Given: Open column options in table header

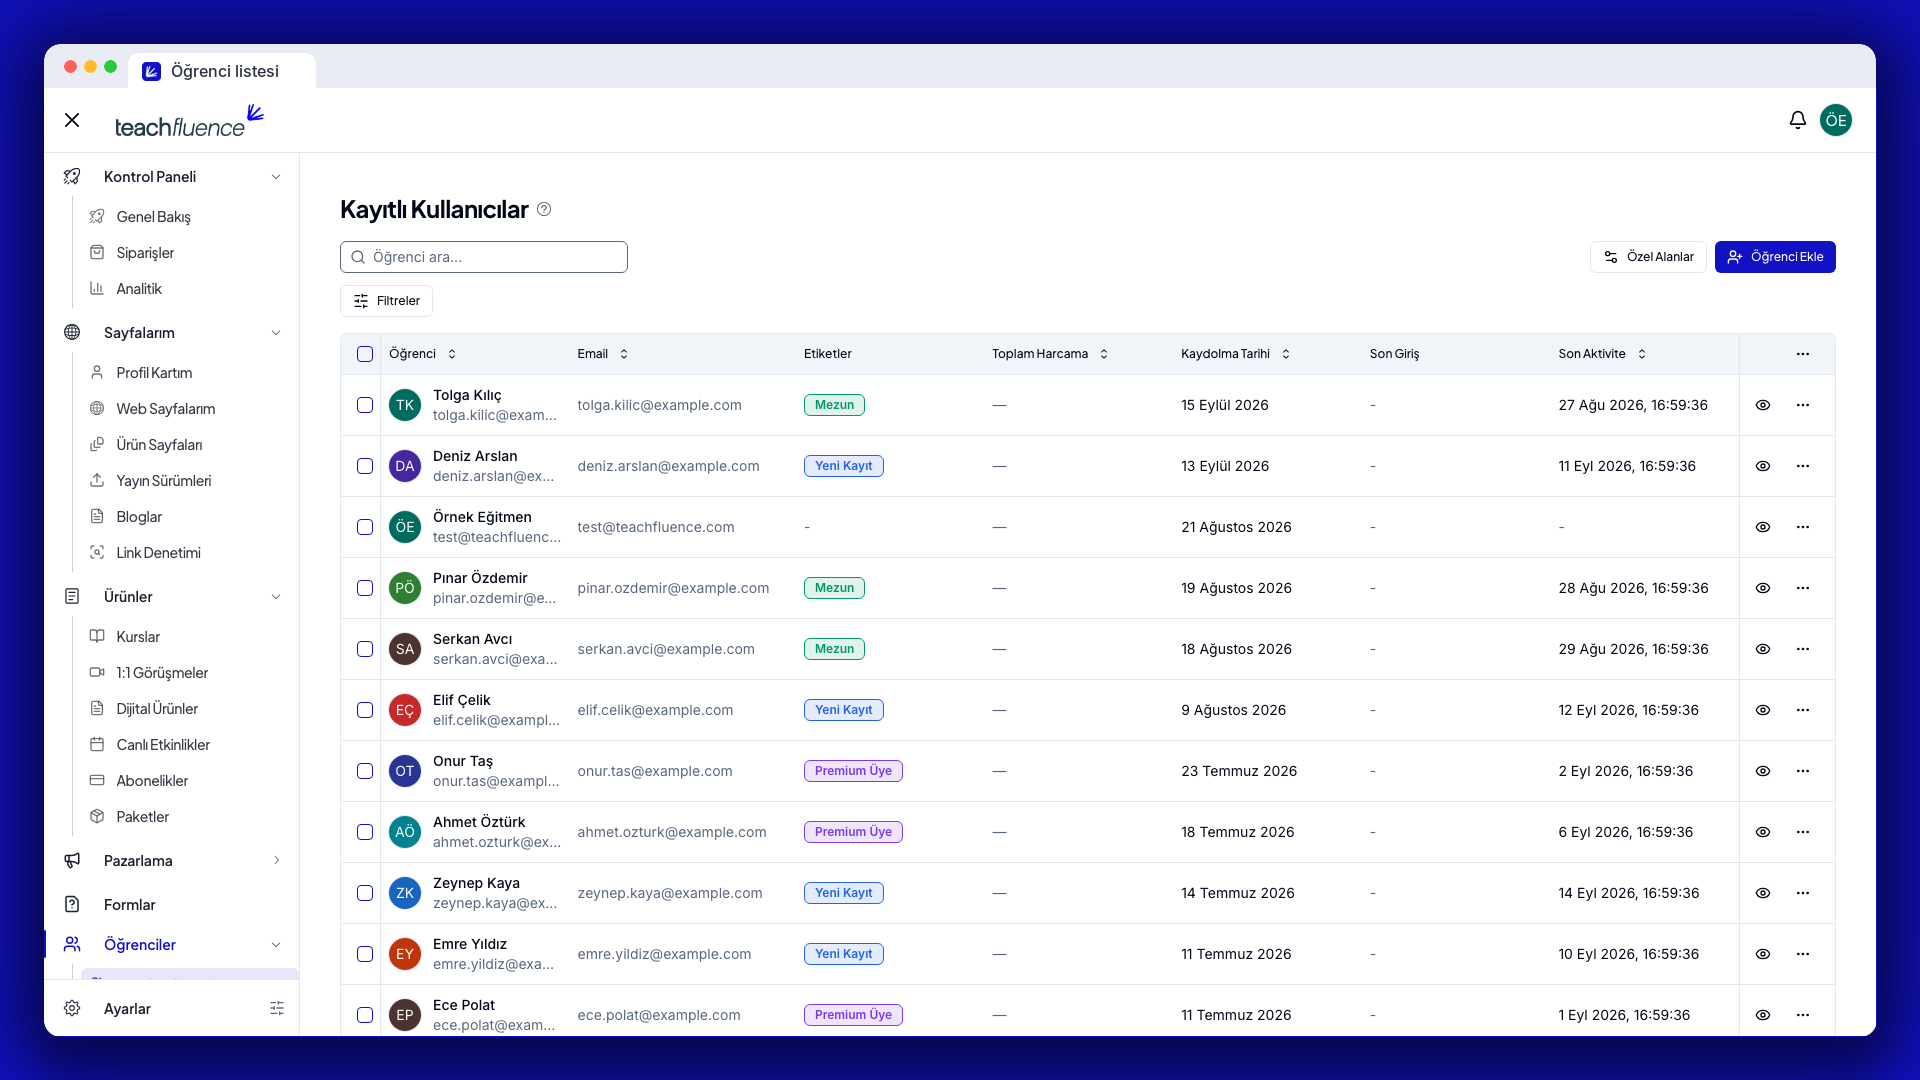Looking at the screenshot, I should point(1802,354).
